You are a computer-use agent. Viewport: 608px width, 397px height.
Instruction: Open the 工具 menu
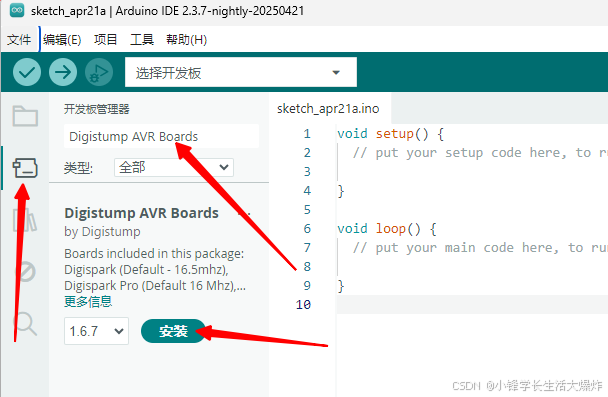point(142,40)
